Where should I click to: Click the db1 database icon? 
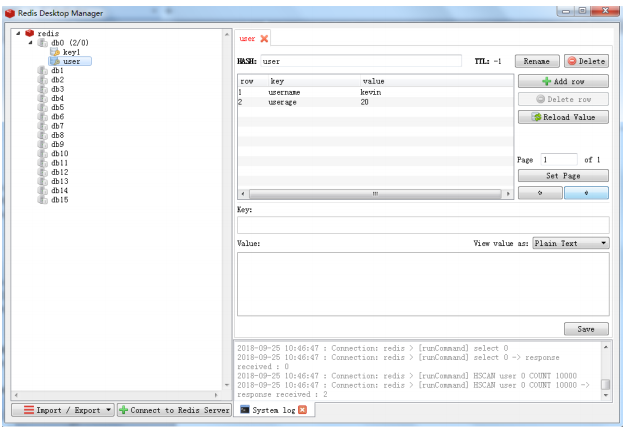coord(43,70)
